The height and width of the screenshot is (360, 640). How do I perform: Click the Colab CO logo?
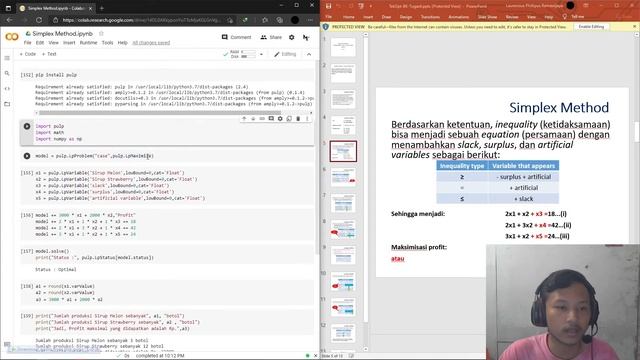(12, 37)
